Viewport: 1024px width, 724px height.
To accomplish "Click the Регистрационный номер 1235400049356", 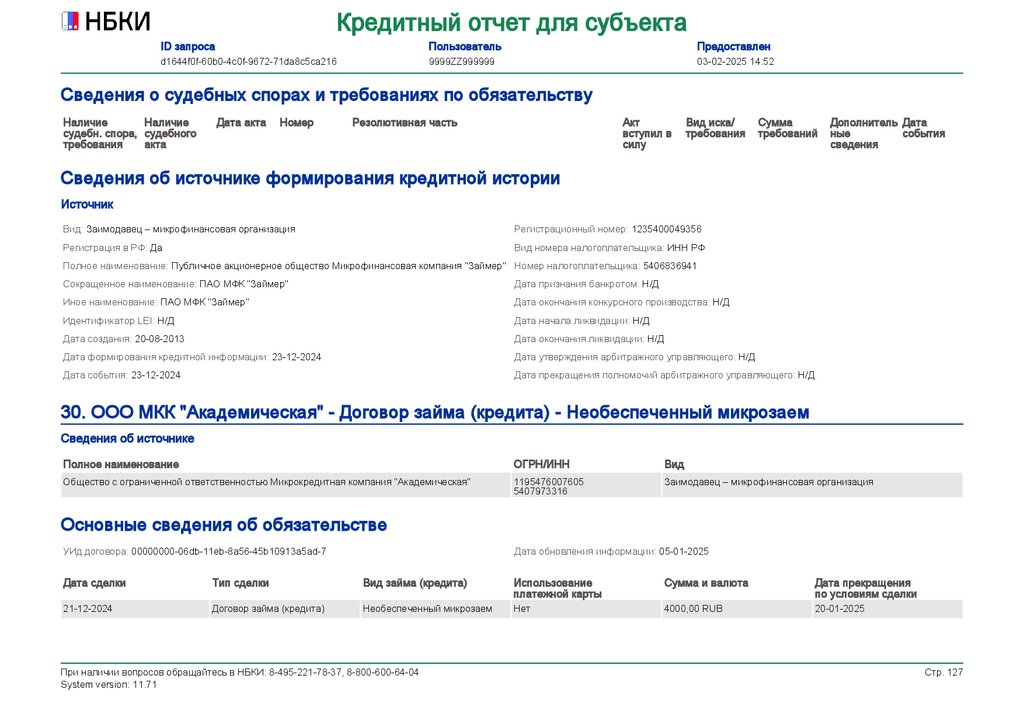I will (x=667, y=229).
